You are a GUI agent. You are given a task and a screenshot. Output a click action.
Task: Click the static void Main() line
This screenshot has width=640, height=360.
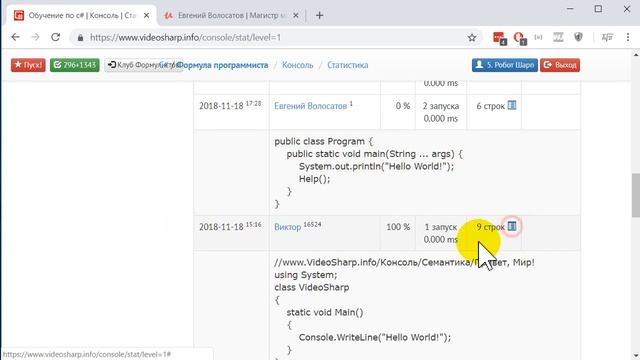[x=324, y=312]
